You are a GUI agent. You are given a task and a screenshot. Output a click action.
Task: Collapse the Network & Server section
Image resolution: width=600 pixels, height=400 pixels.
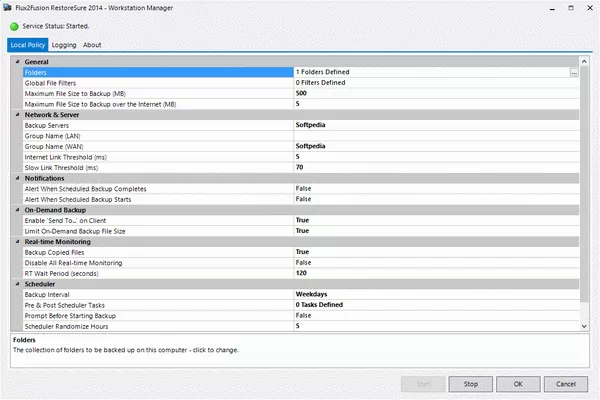(17, 114)
